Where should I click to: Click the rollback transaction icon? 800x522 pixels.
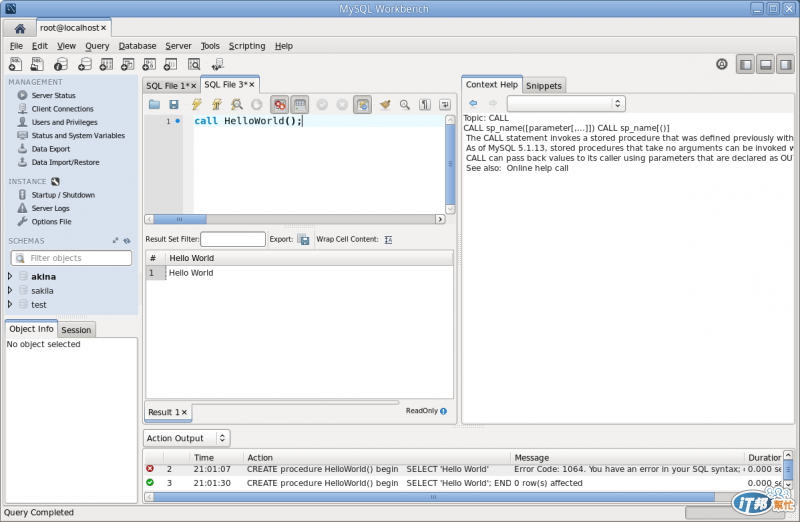342,105
